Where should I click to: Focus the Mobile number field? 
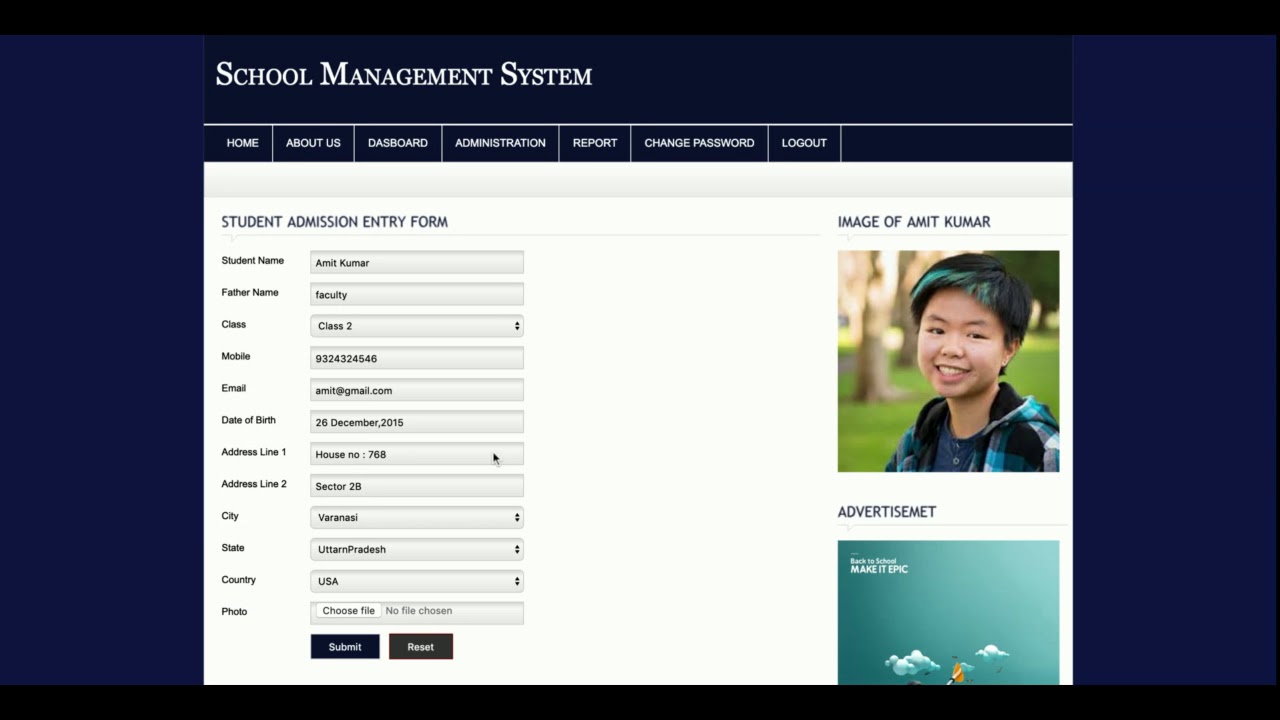417,358
